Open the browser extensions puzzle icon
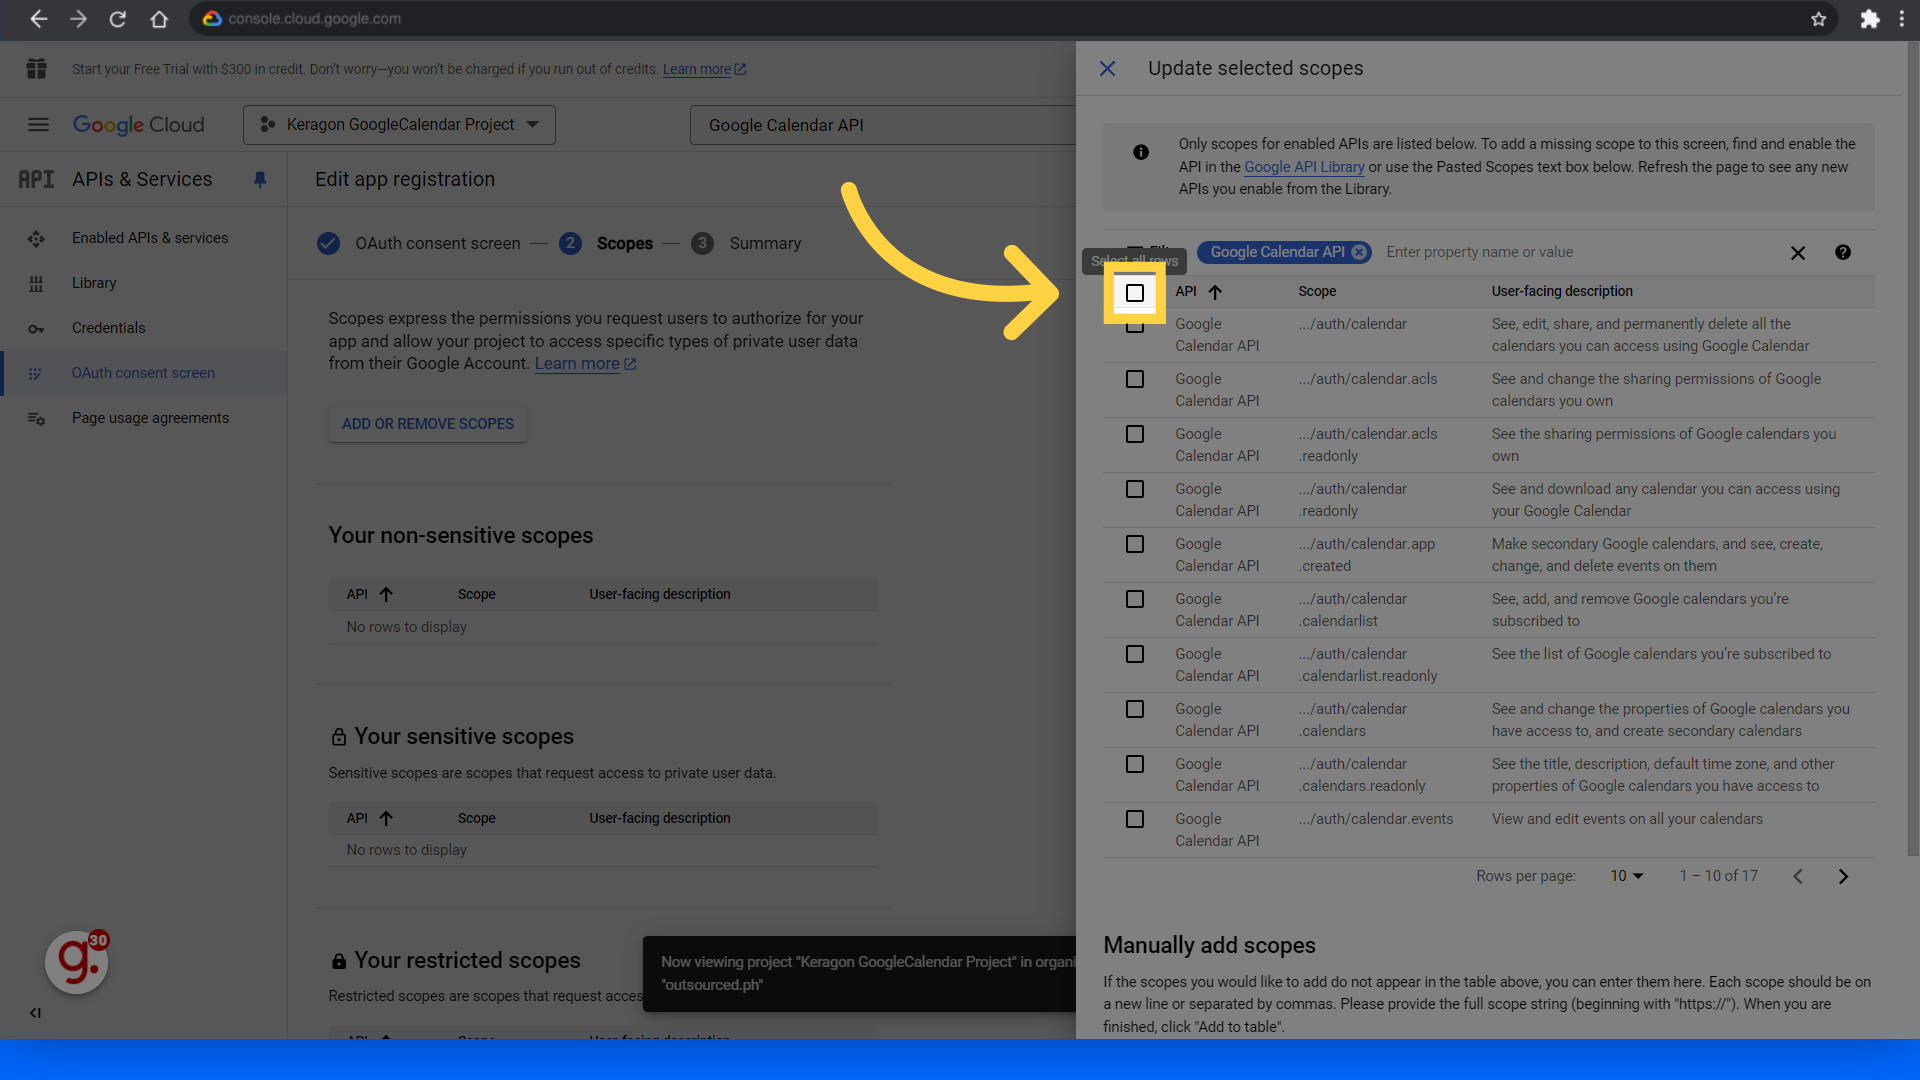 [x=1869, y=19]
